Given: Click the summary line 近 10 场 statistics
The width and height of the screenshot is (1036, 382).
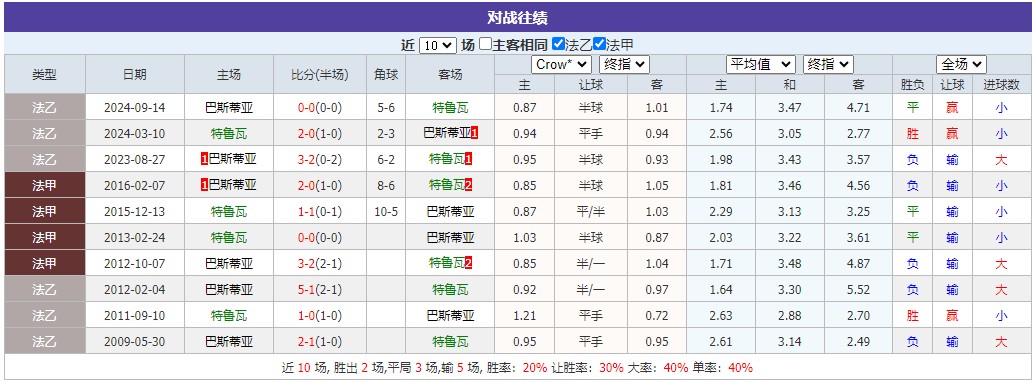Looking at the screenshot, I should click(517, 368).
